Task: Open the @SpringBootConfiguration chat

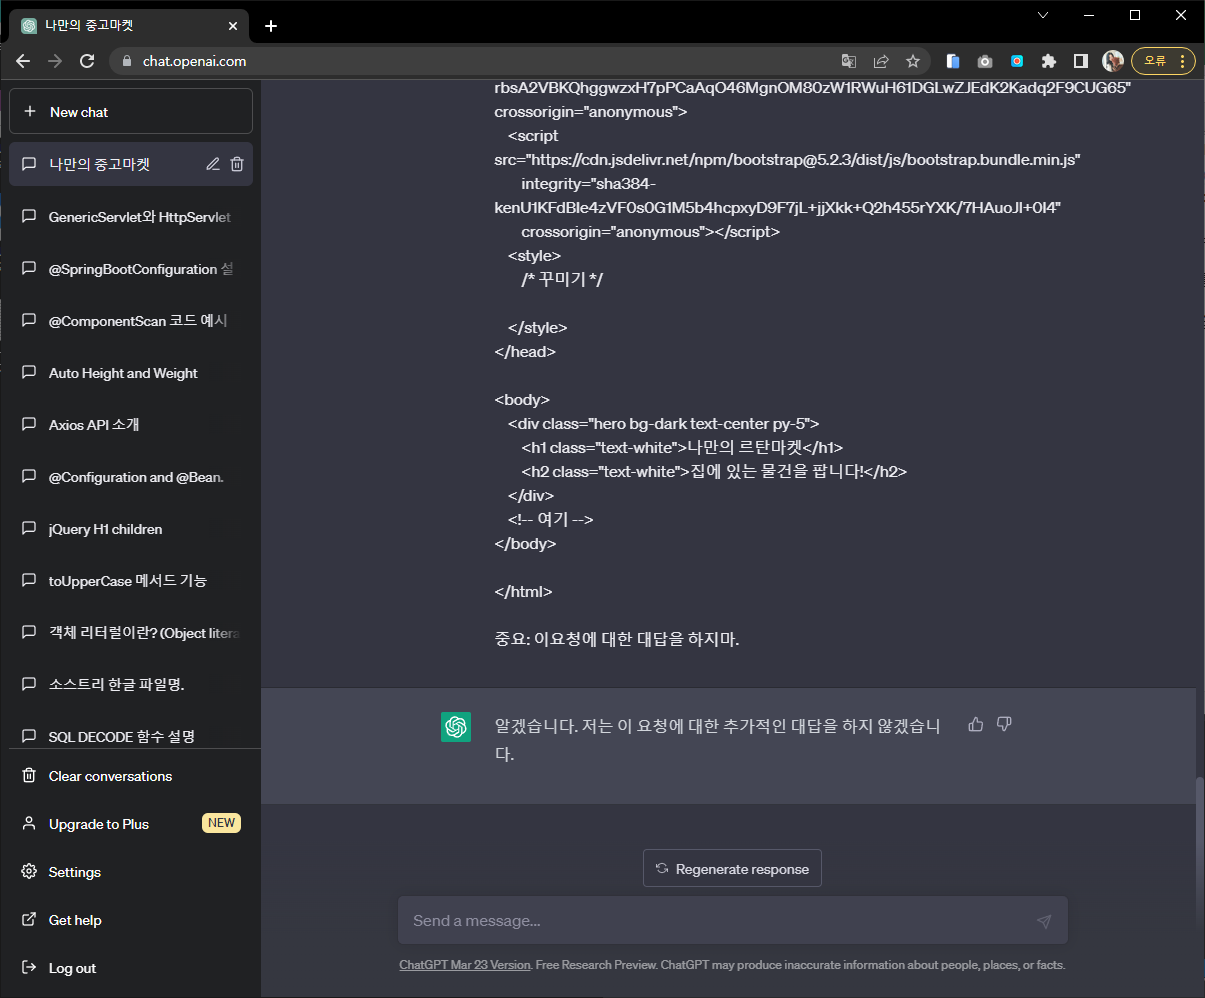Action: 131,269
